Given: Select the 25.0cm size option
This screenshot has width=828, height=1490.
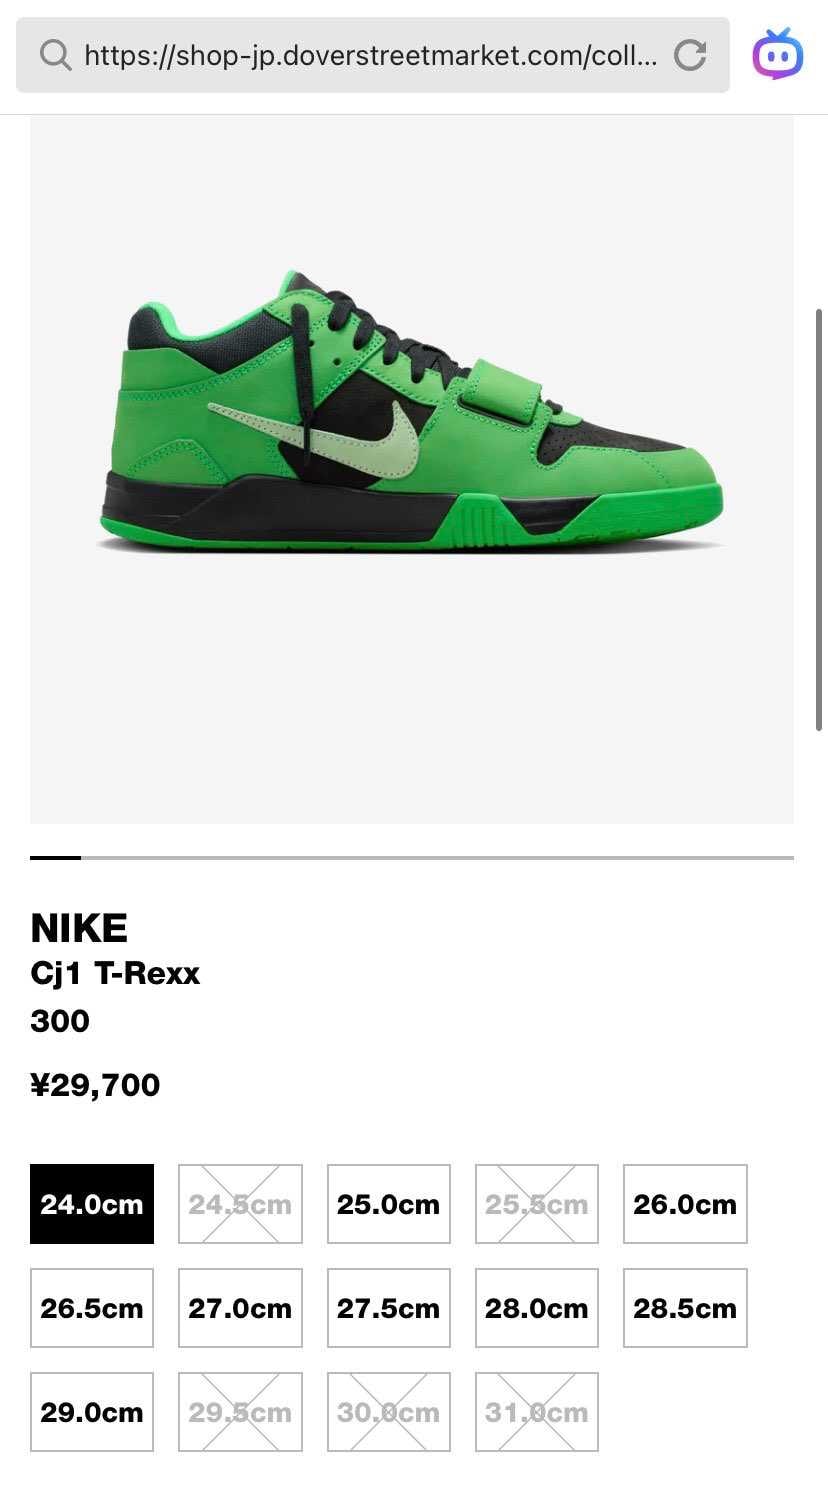Looking at the screenshot, I should coord(388,1204).
